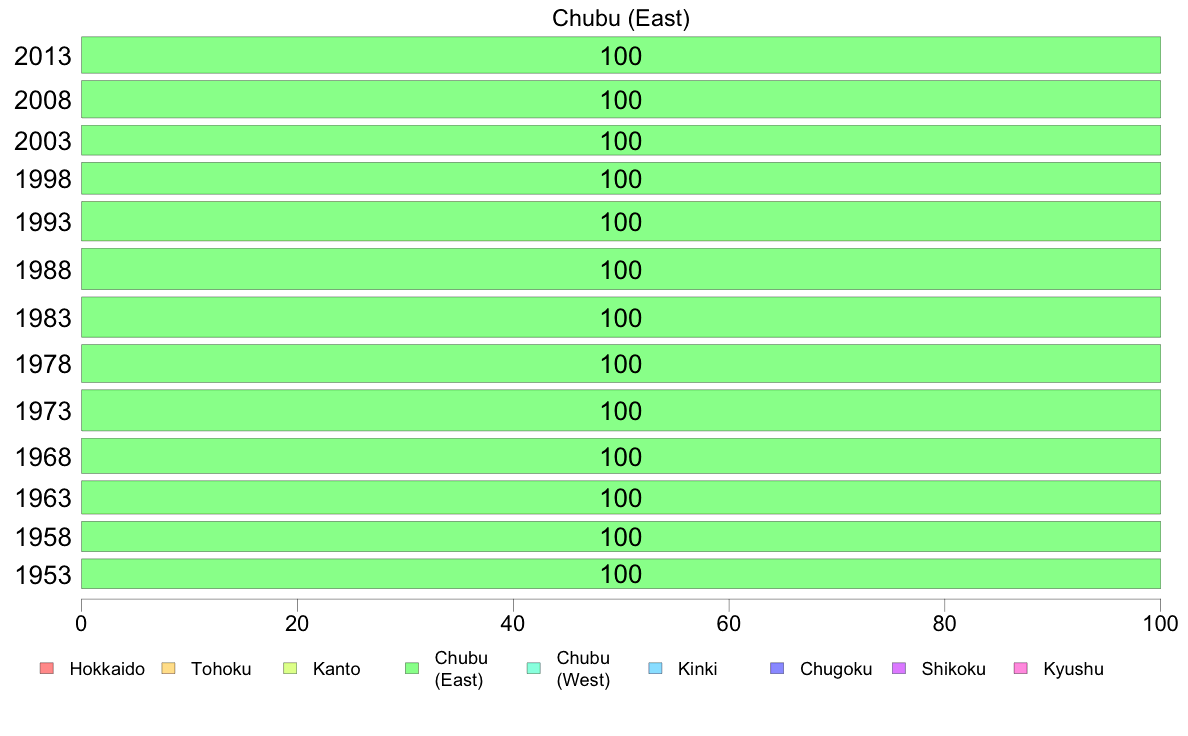Click the 60 tick on x-axis
The height and width of the screenshot is (736, 1188).
729,624
